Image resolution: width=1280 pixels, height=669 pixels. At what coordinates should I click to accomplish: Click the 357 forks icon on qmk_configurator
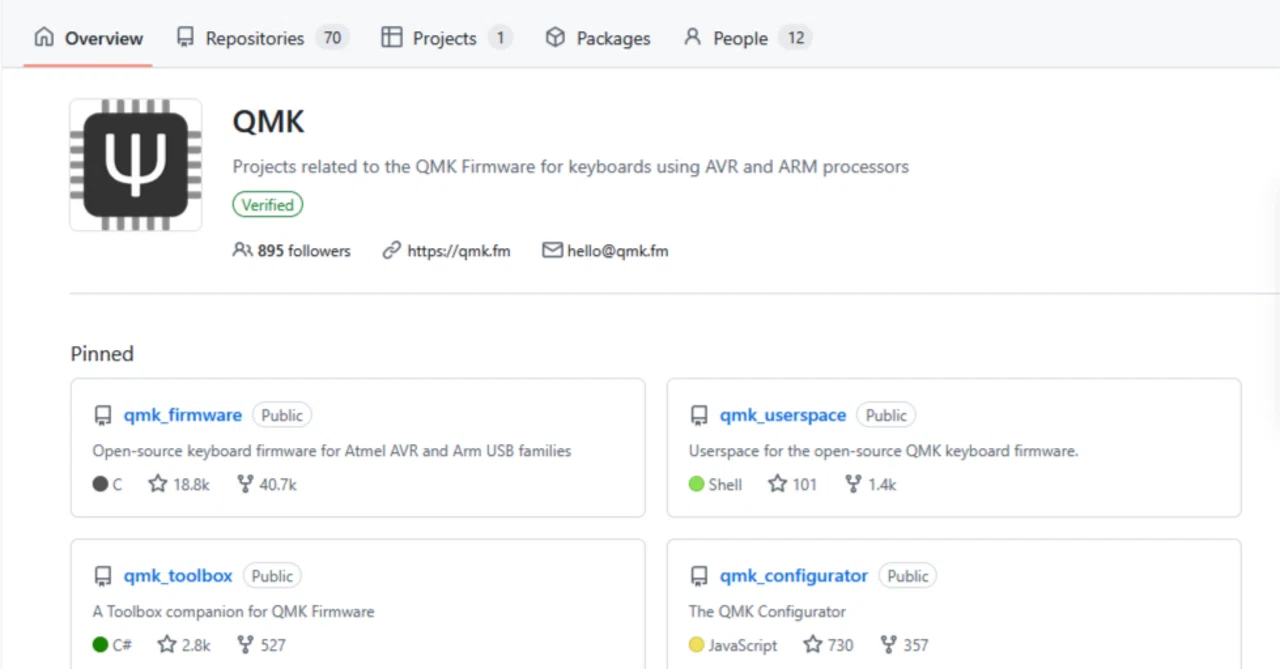point(889,645)
